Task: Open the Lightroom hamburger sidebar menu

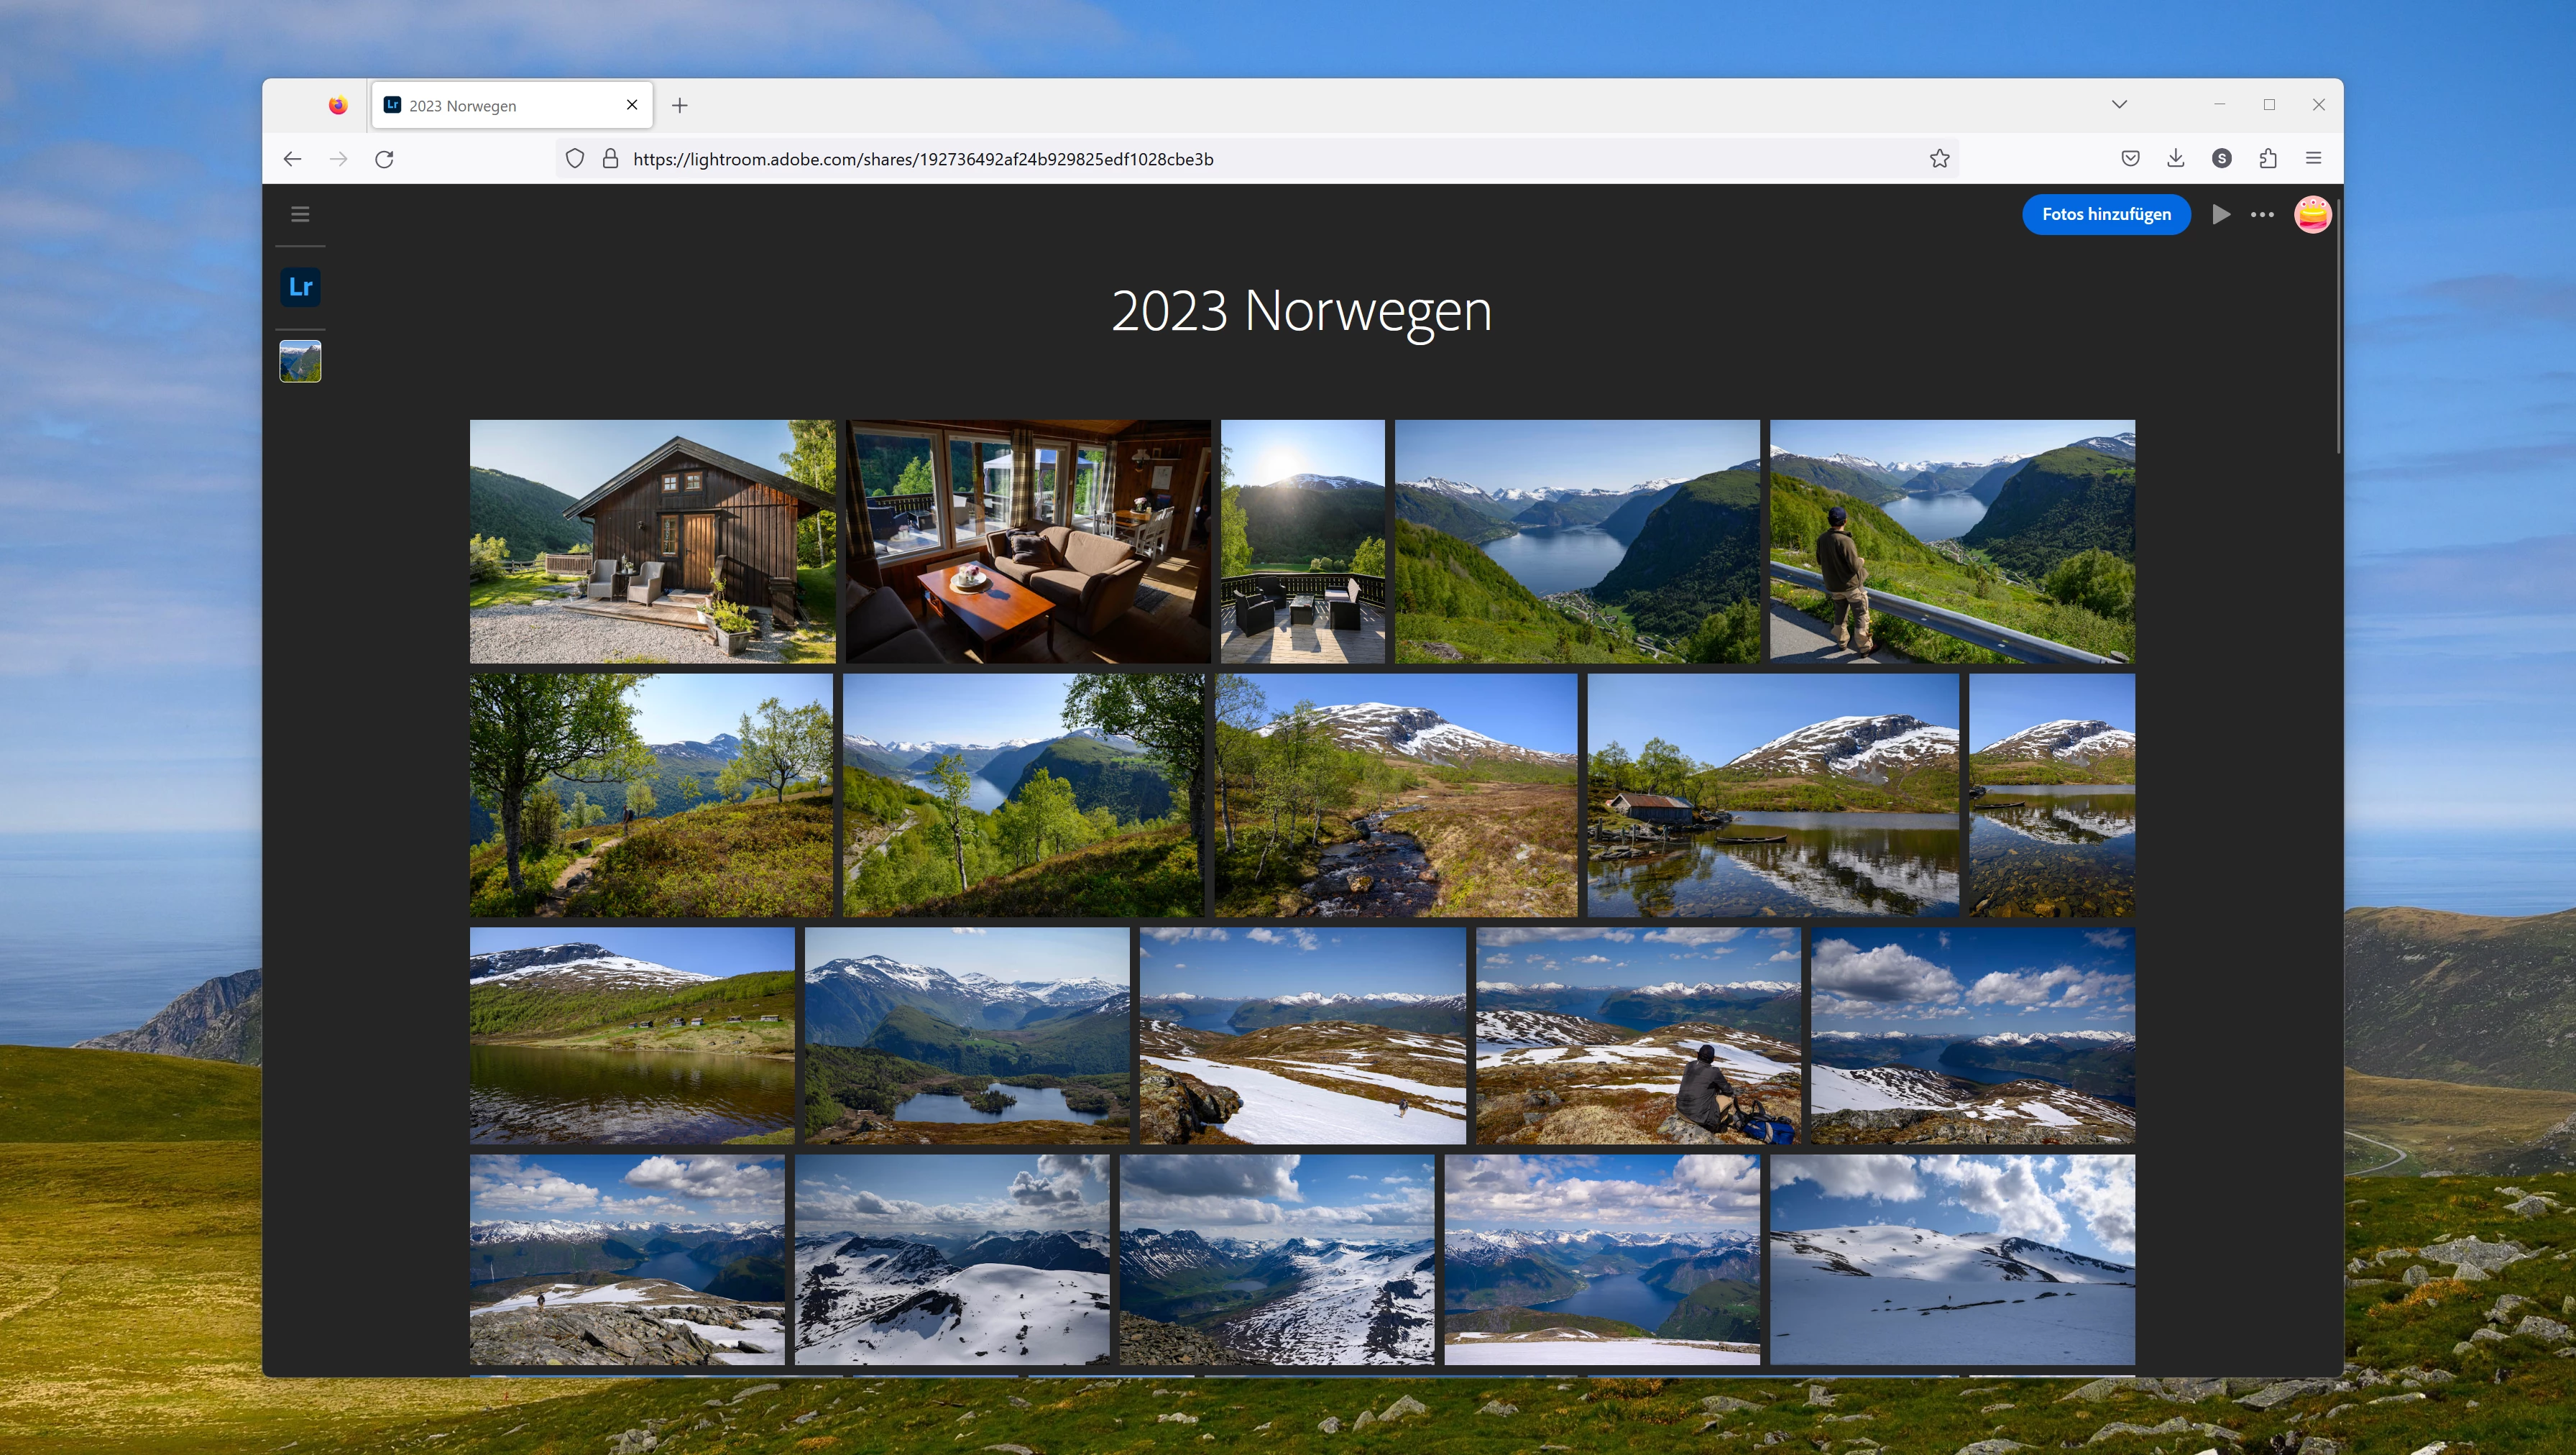Action: [300, 214]
